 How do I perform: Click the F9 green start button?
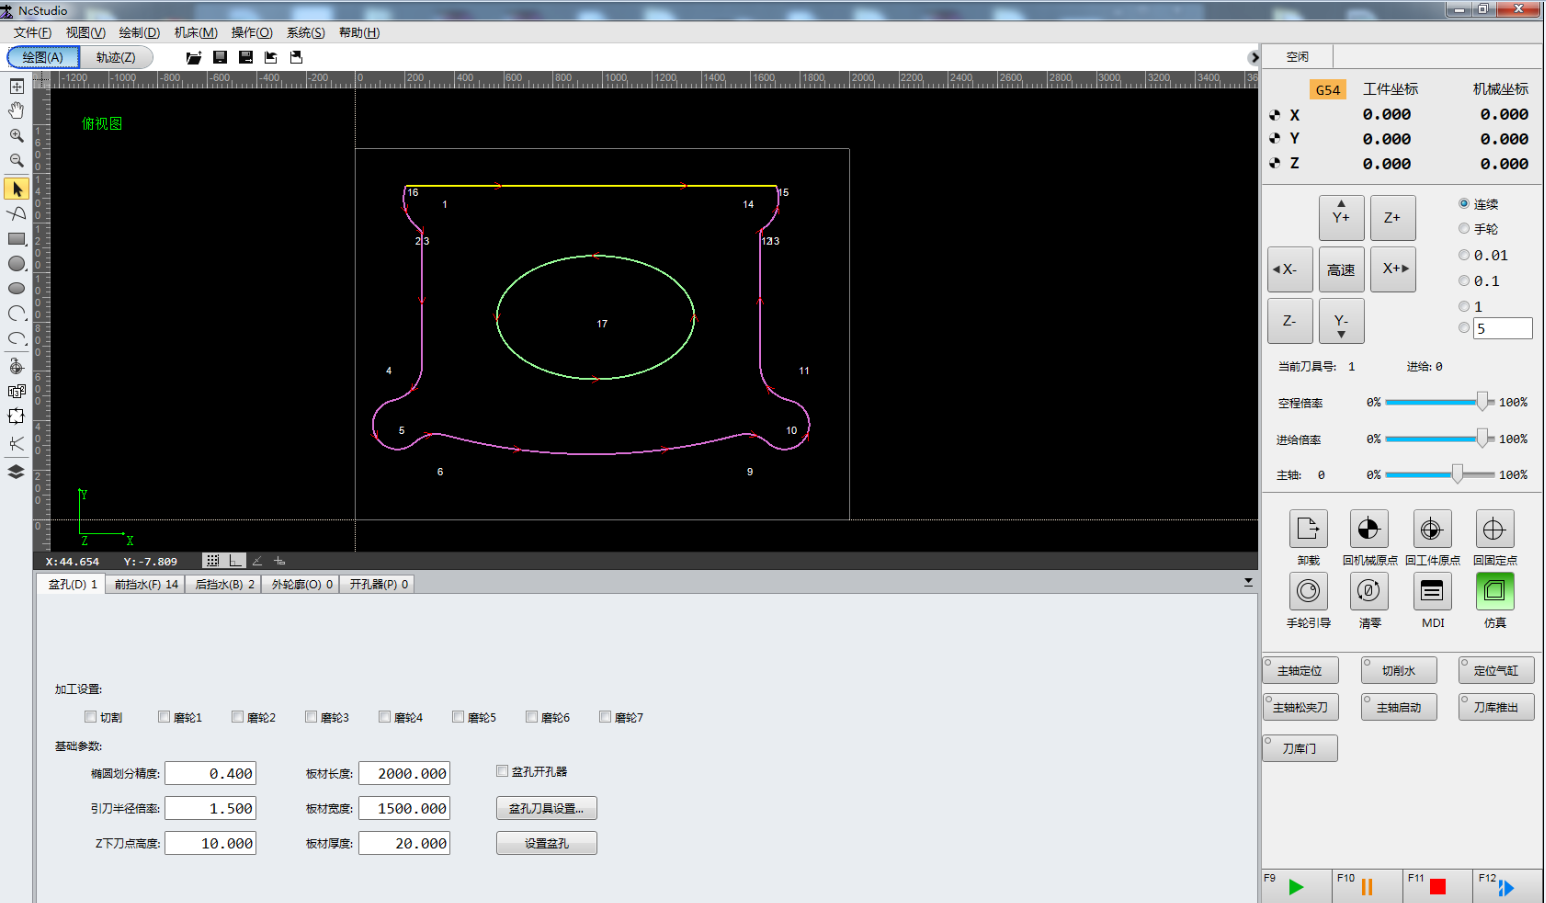tap(1296, 886)
